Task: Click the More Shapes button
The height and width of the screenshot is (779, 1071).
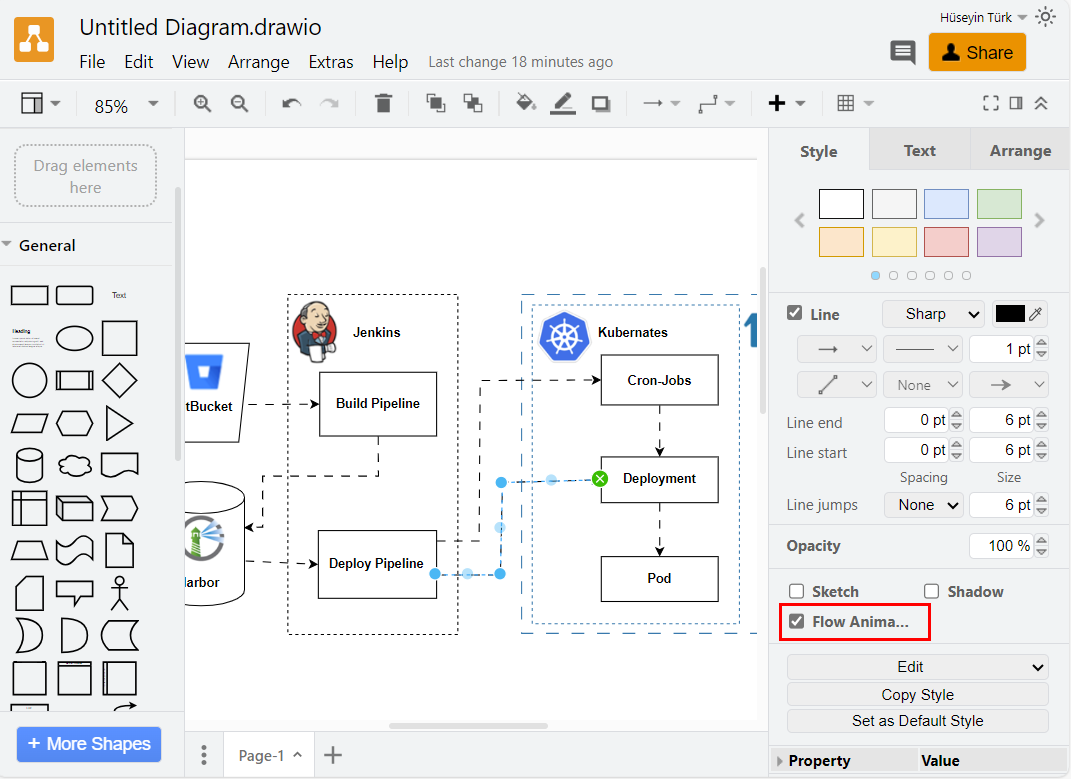Action: 88,744
